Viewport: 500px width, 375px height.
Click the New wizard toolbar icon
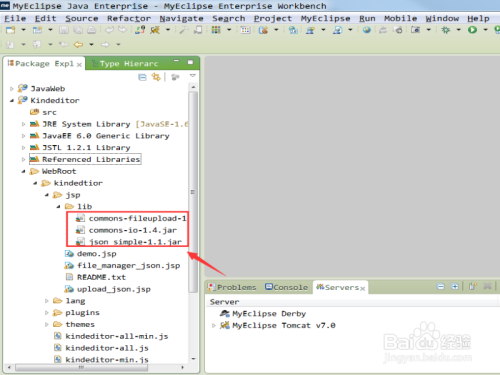tap(11, 30)
